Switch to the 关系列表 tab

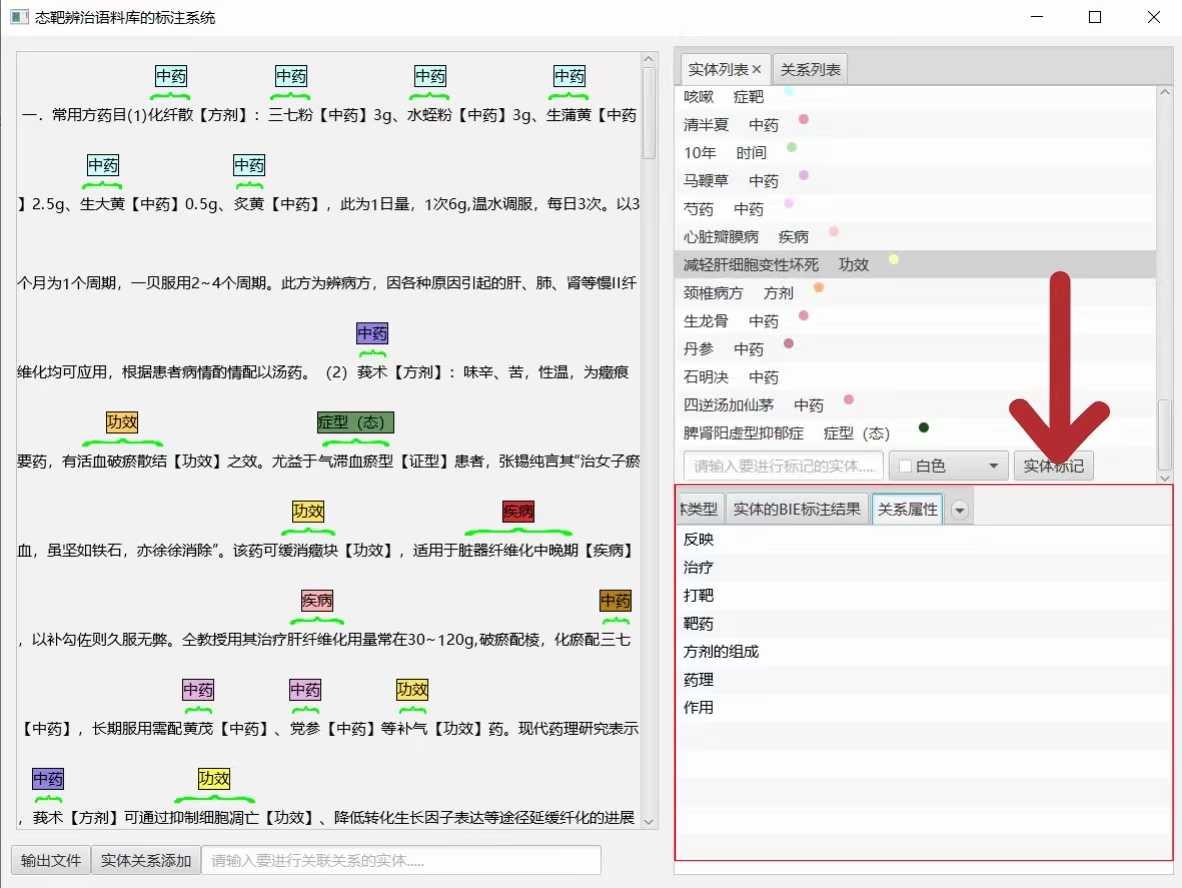point(810,70)
